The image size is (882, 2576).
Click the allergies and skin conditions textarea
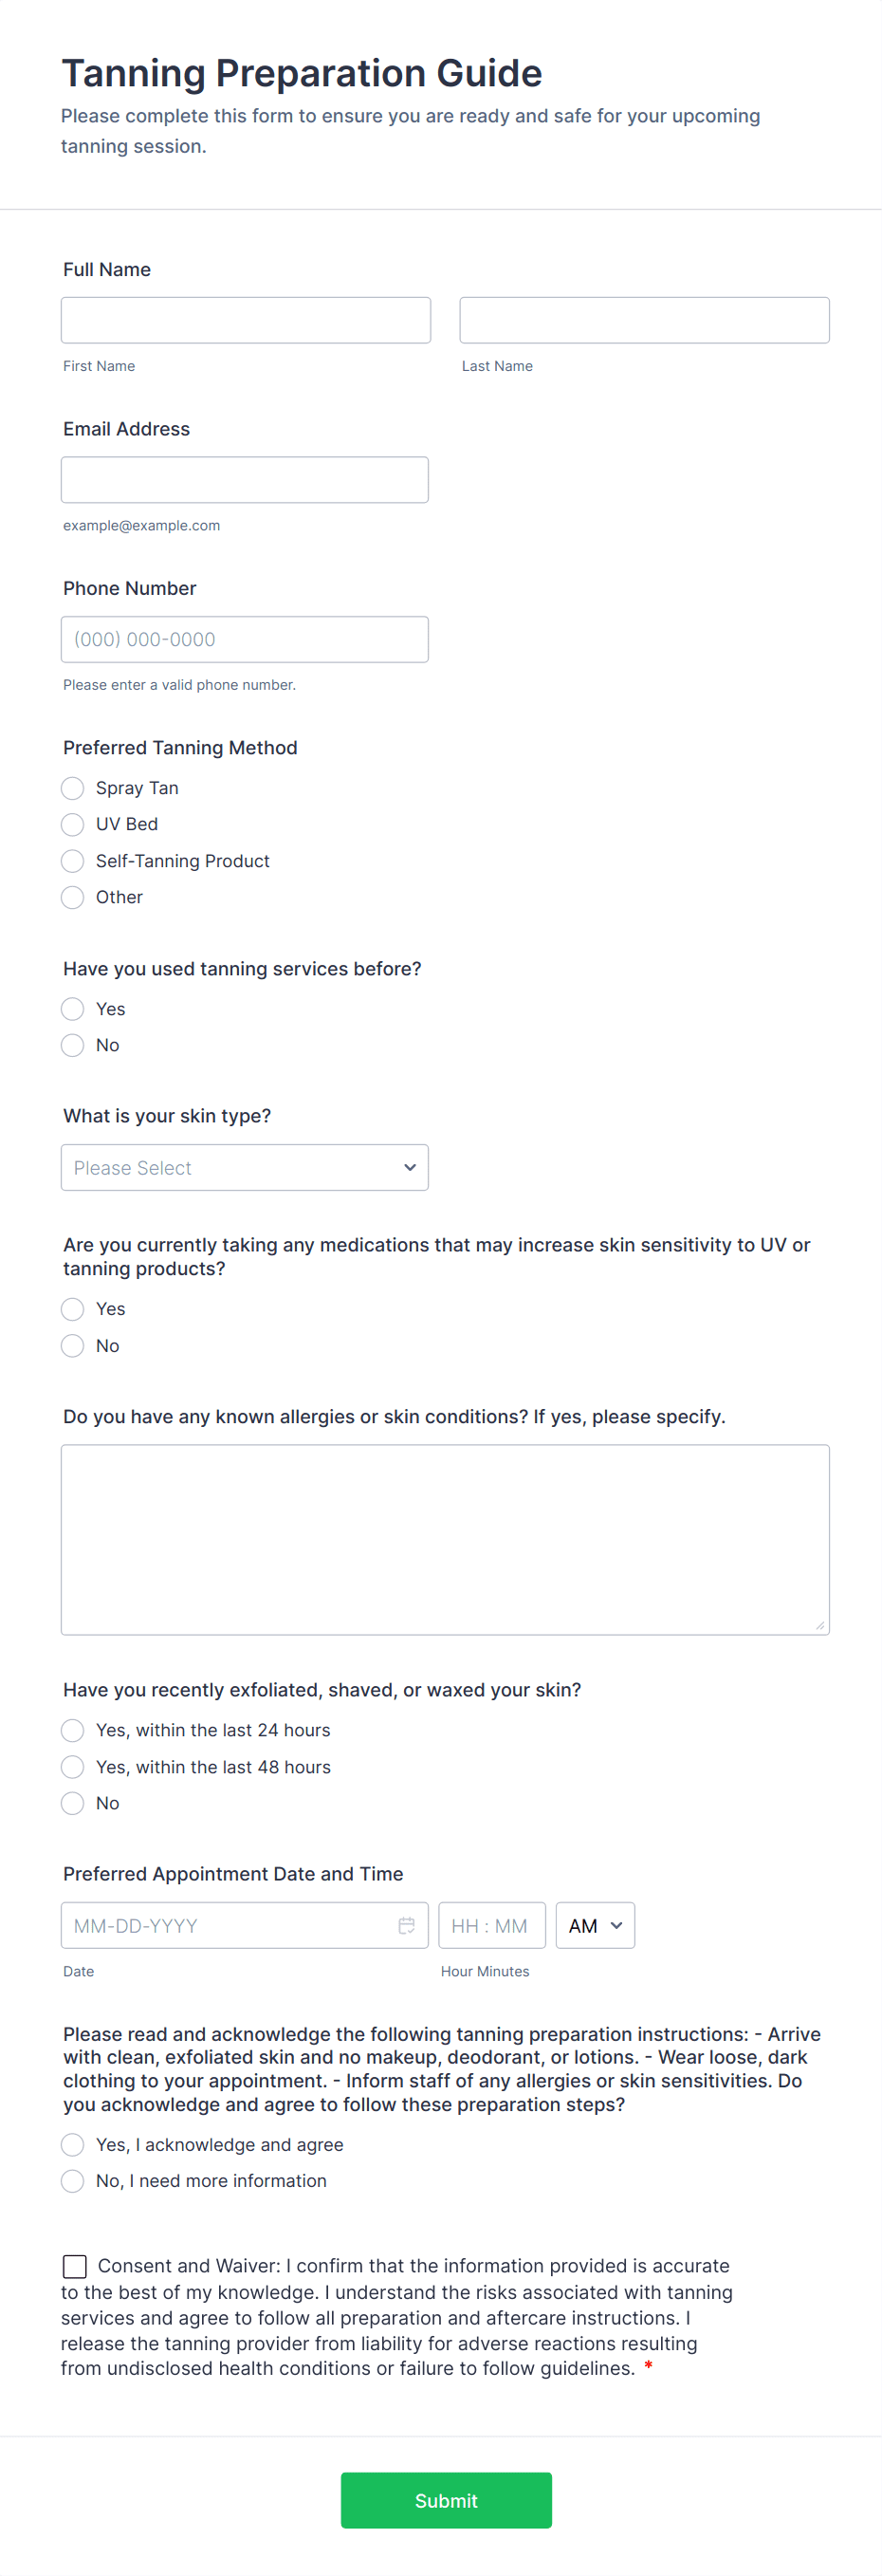click(x=445, y=1539)
